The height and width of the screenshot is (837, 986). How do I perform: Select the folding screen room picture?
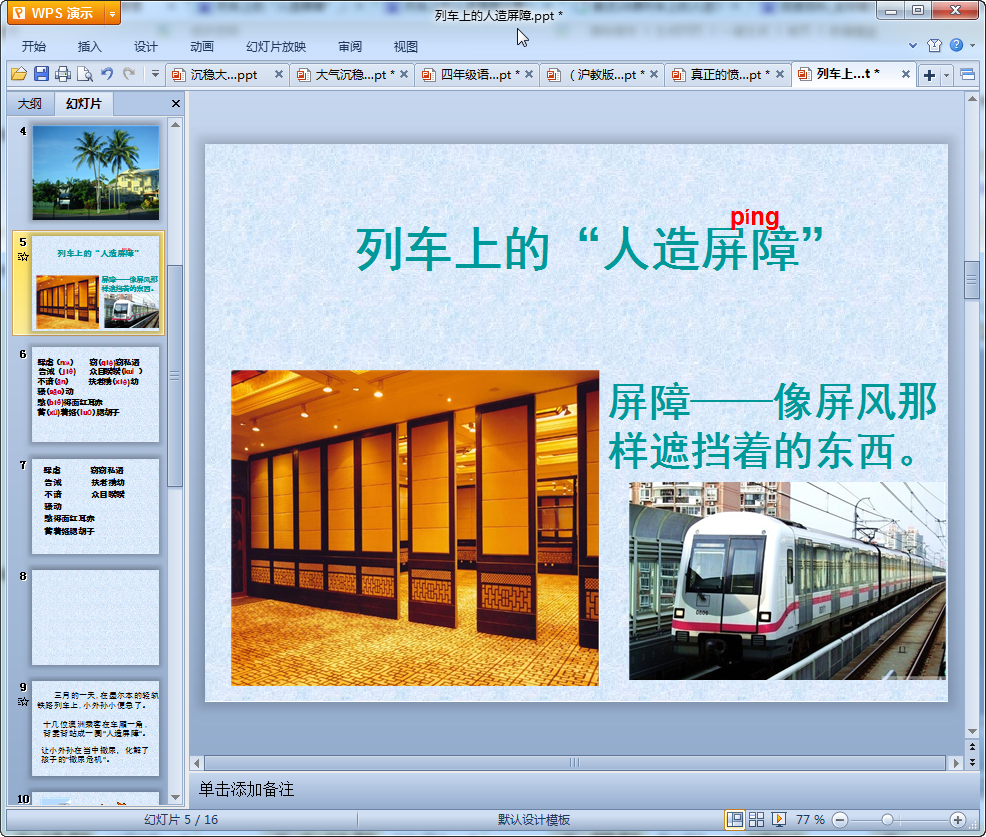click(x=415, y=528)
